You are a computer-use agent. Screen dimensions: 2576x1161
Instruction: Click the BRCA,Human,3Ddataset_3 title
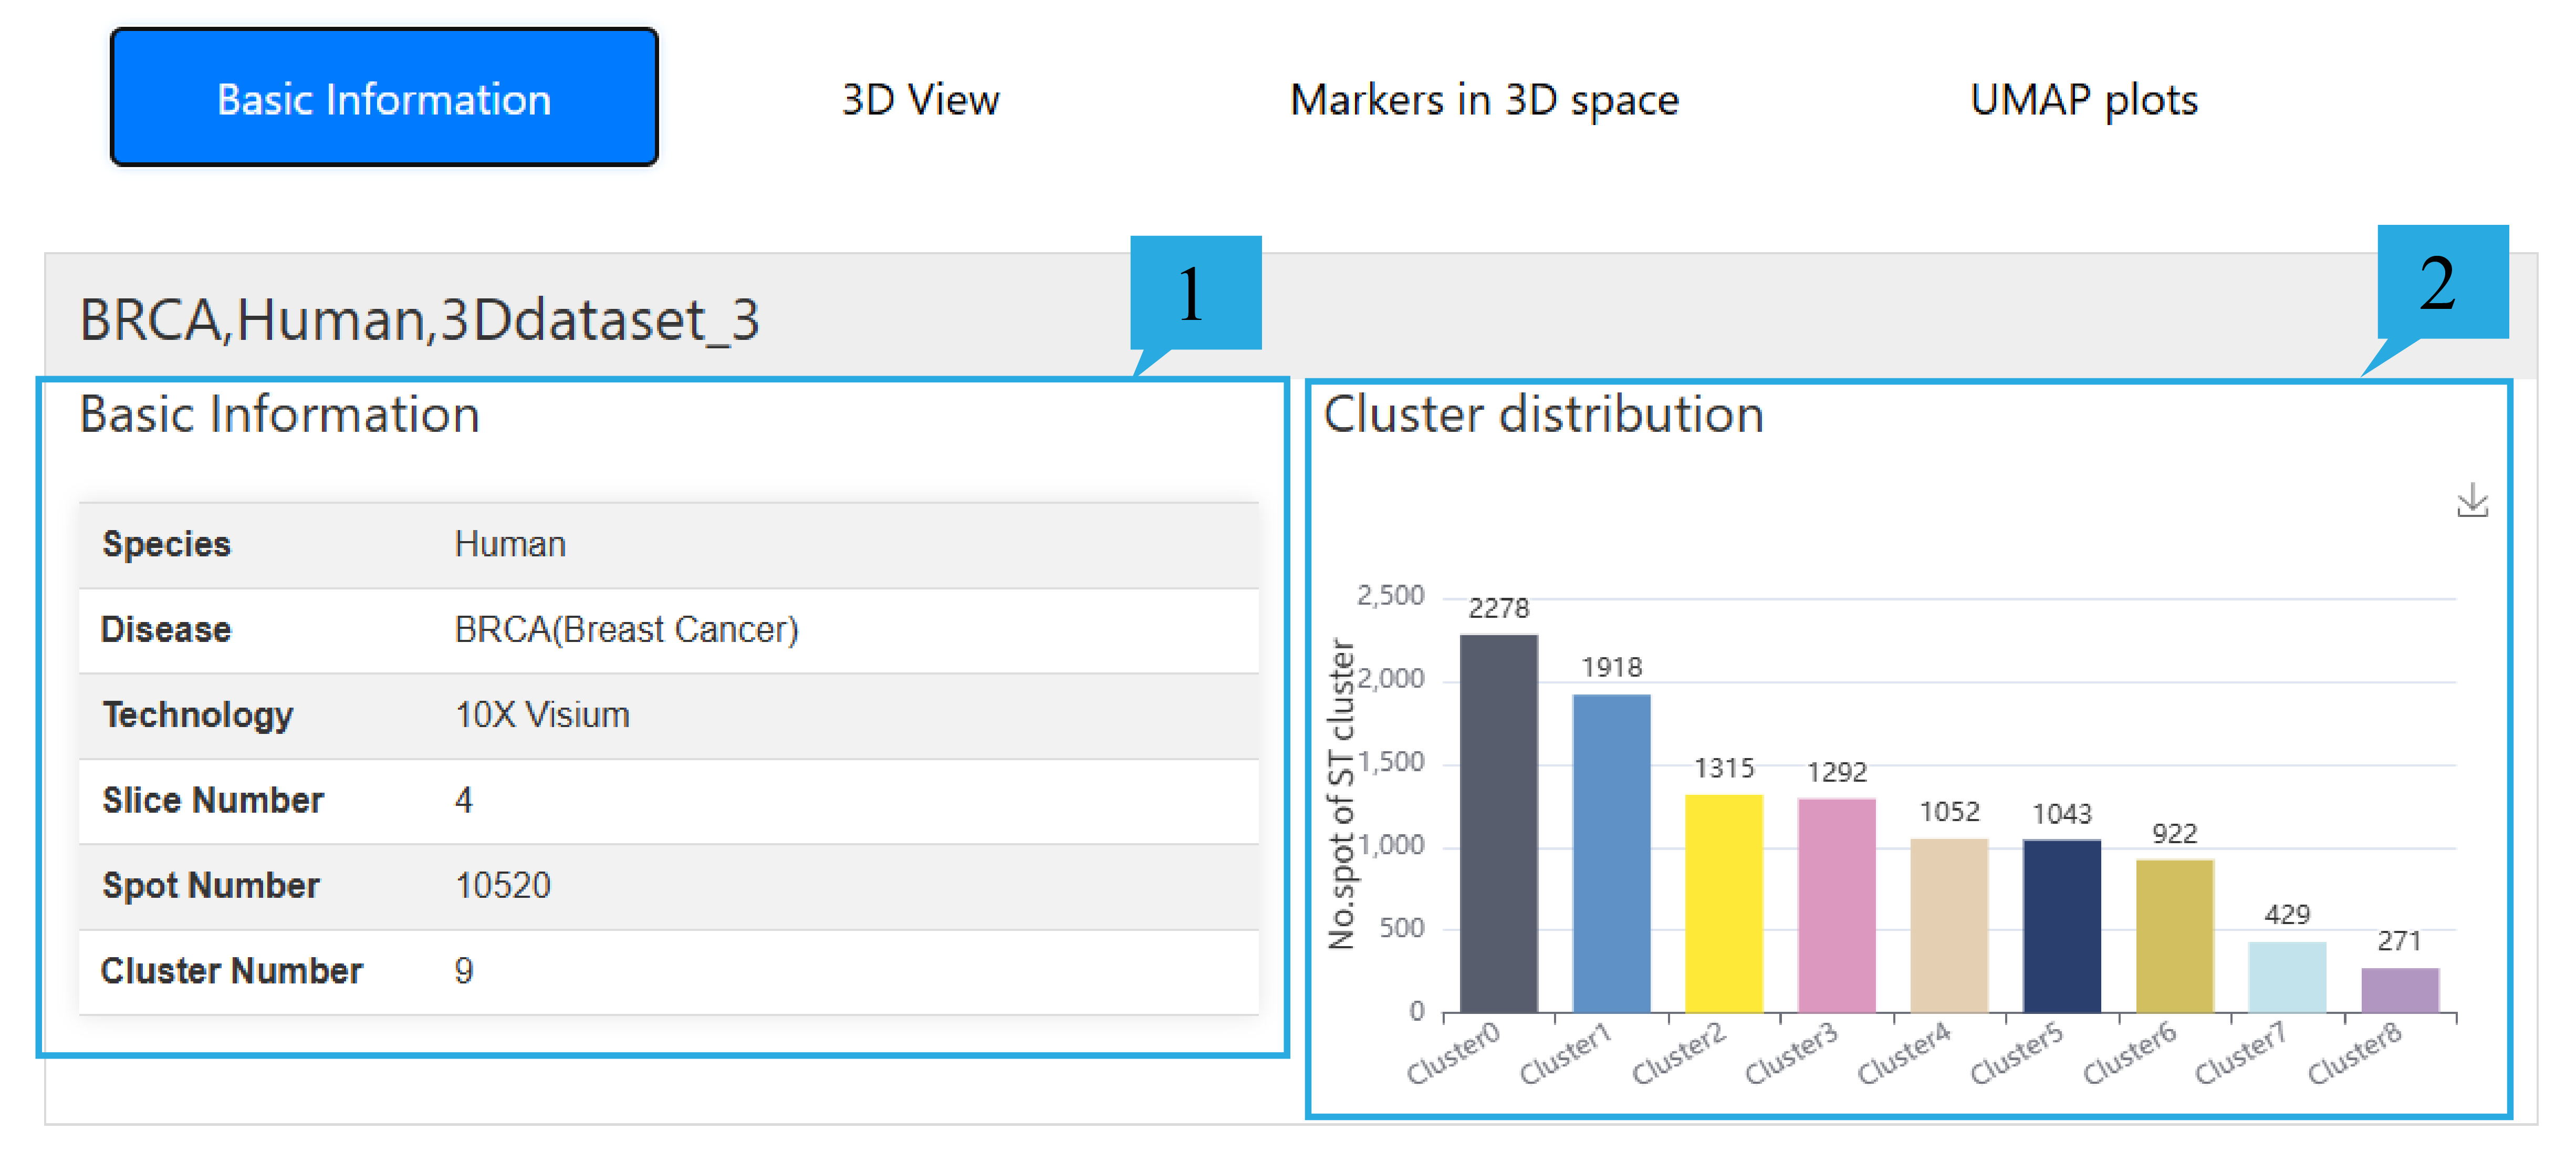419,320
